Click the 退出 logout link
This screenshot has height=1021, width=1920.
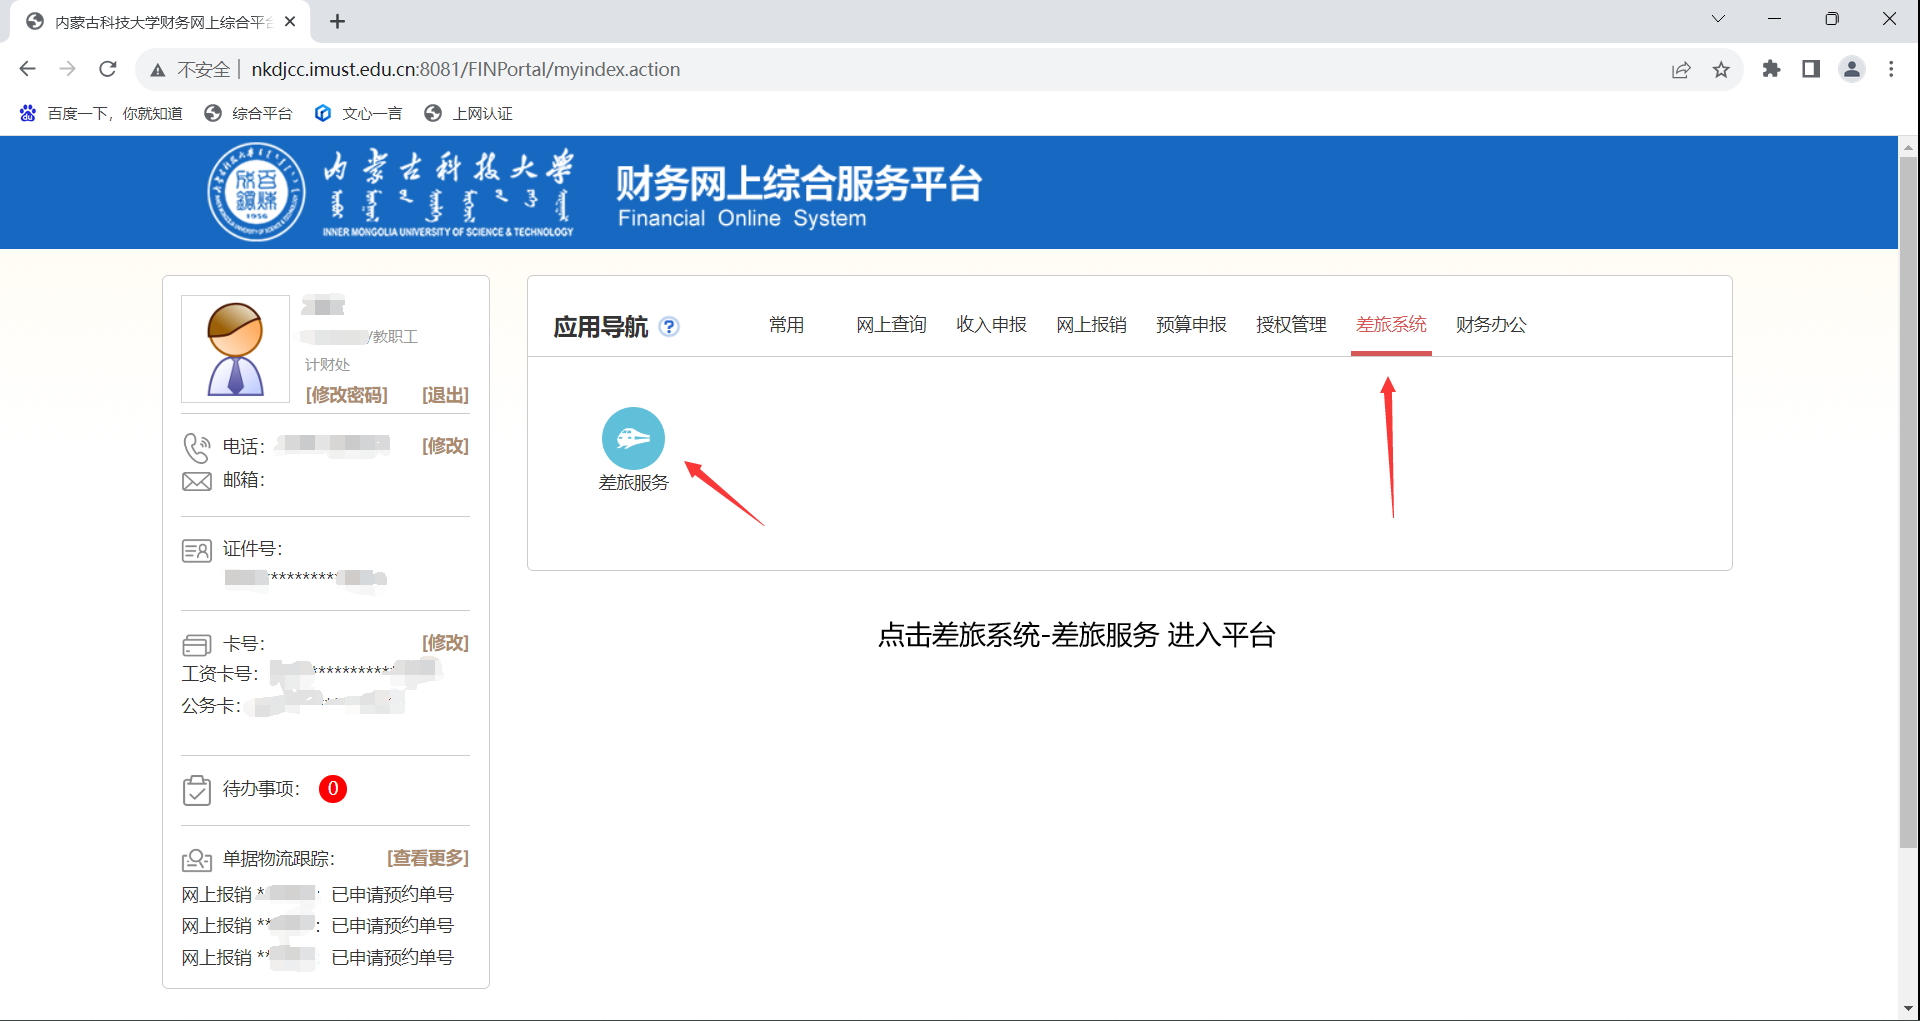click(445, 395)
